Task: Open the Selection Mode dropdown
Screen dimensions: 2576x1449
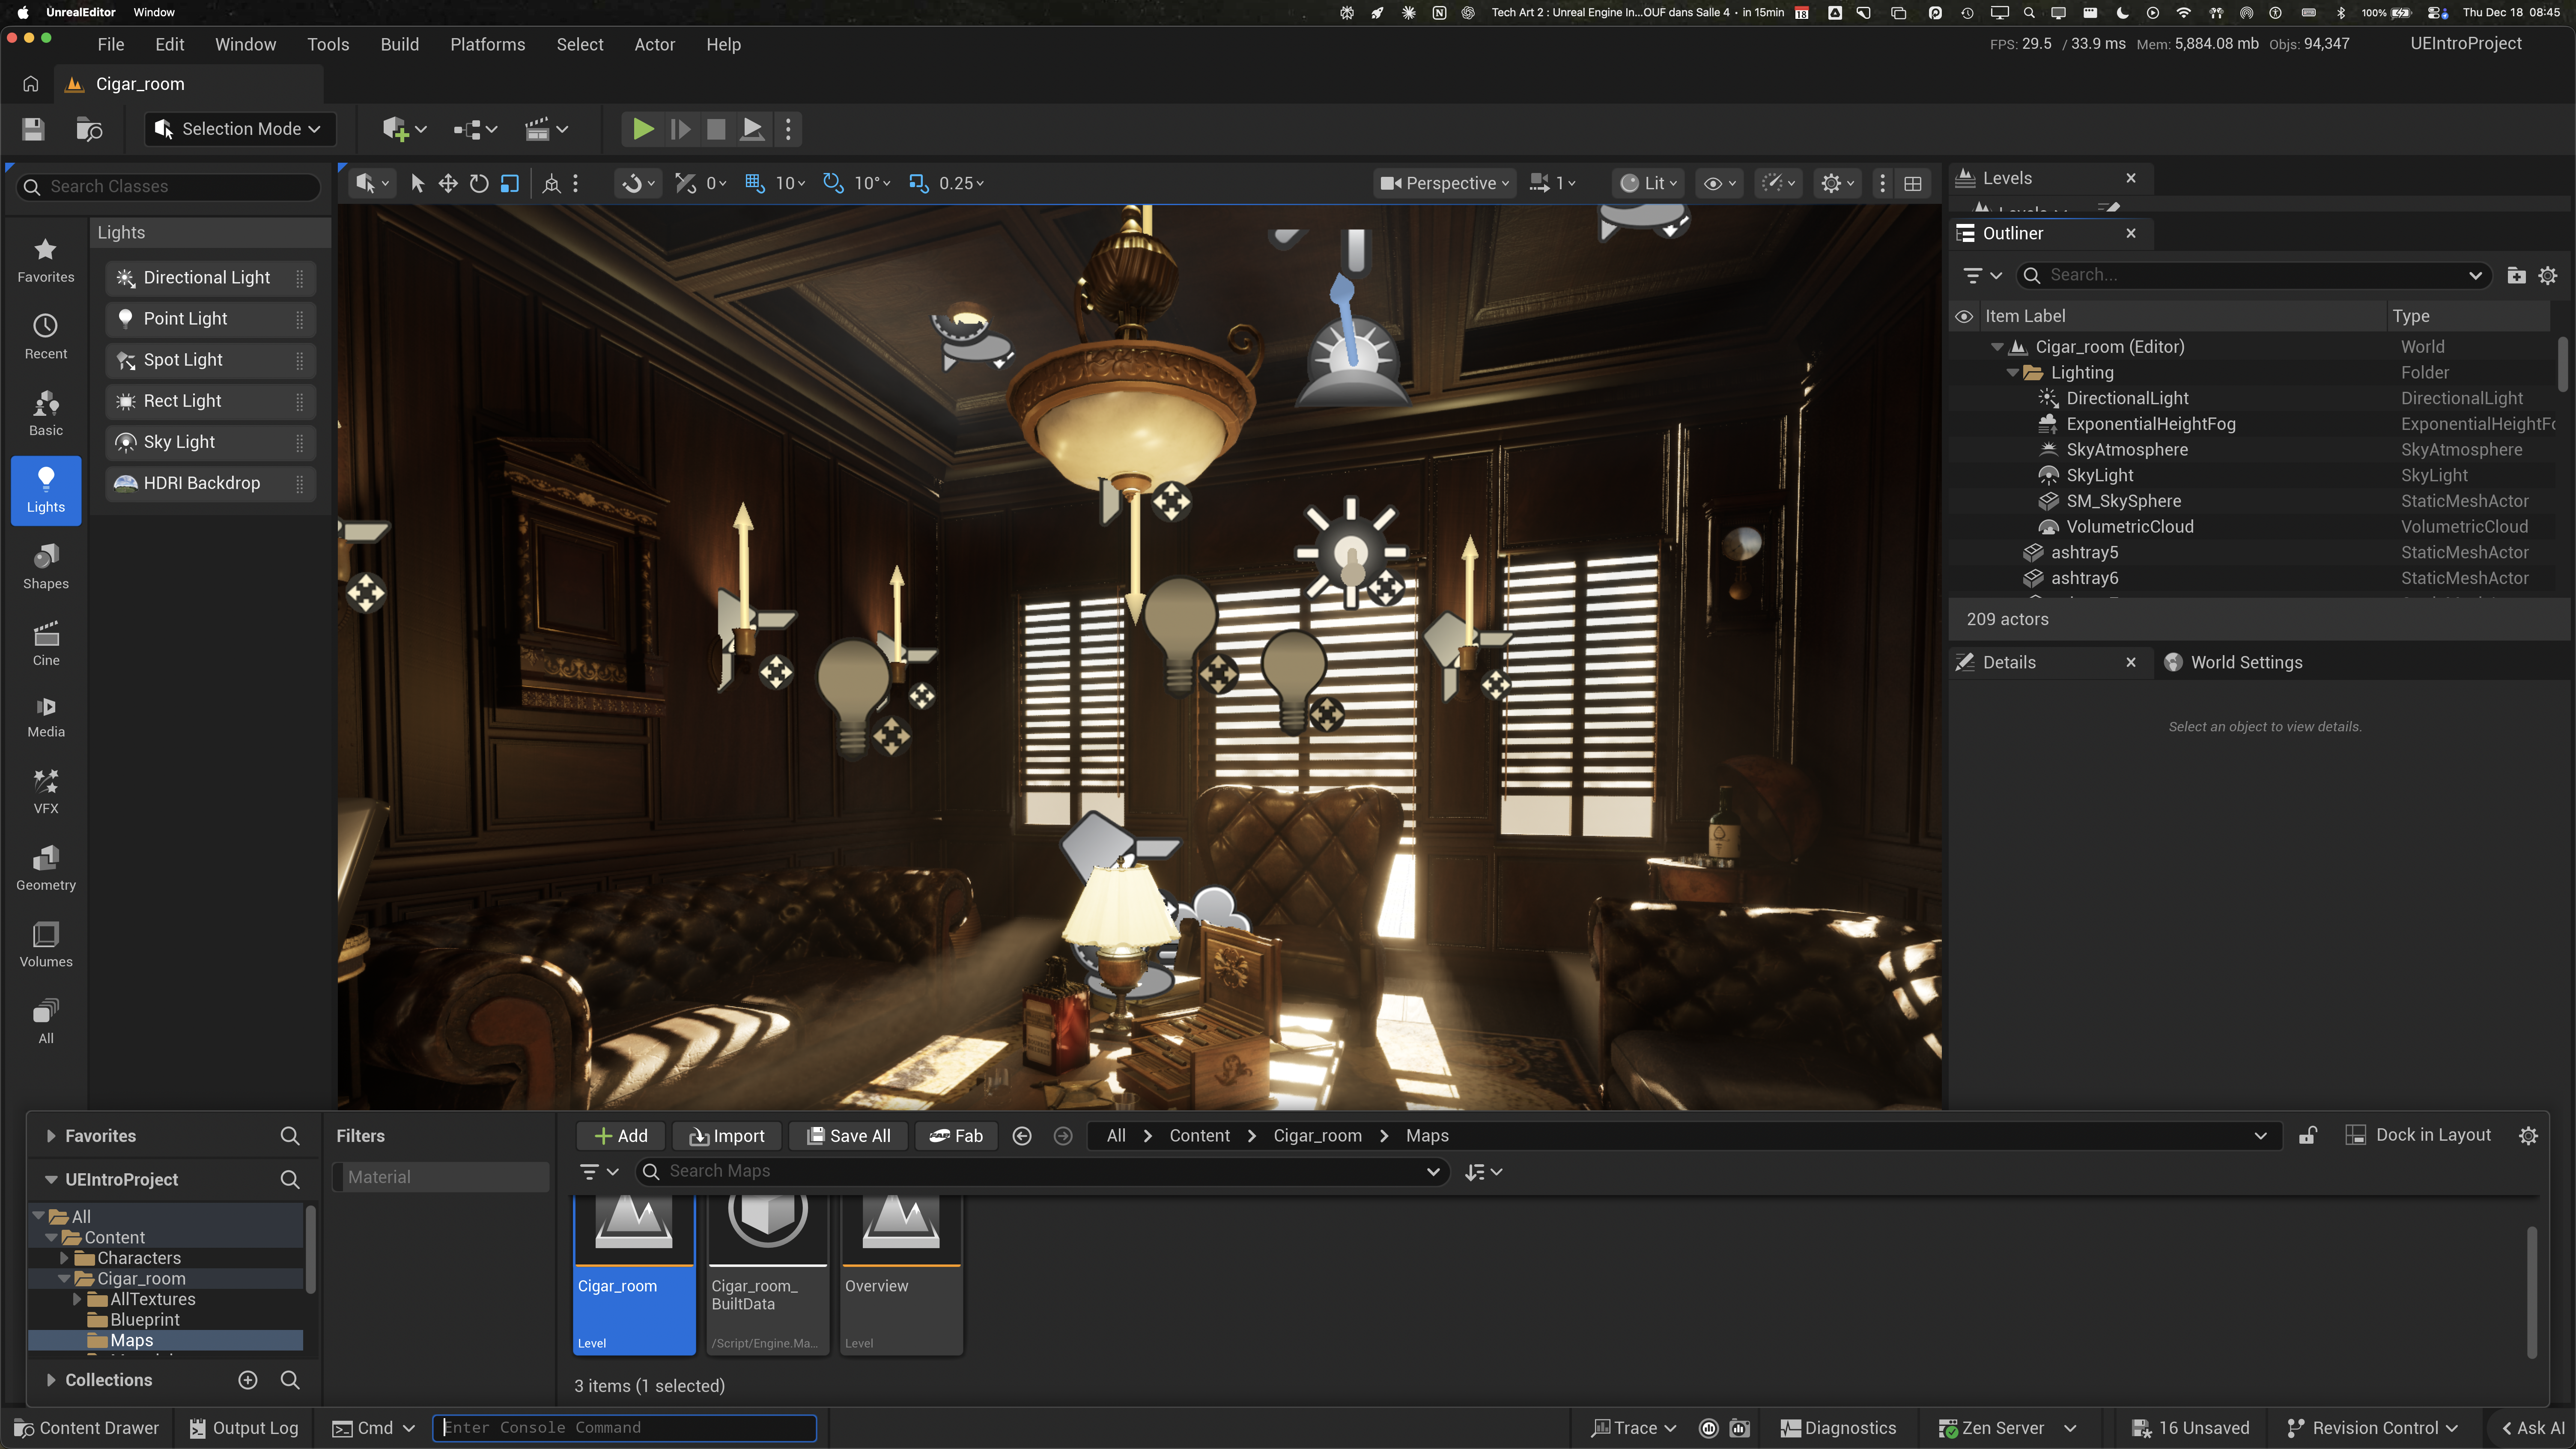Action: click(x=239, y=129)
